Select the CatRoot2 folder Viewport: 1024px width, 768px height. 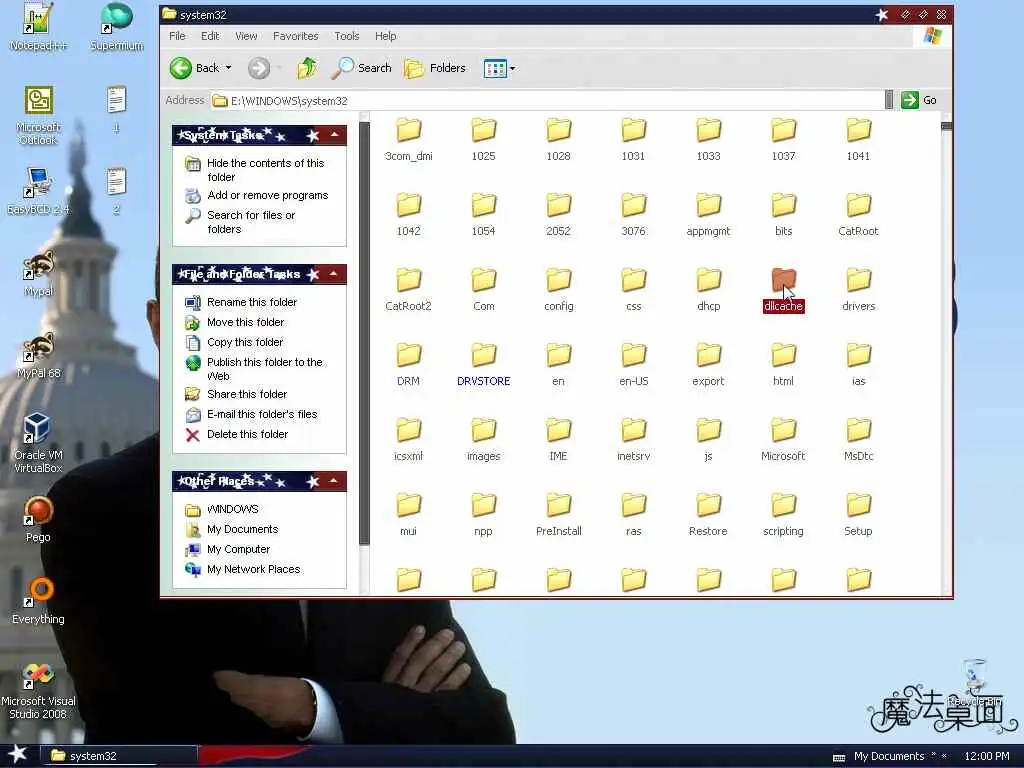409,289
